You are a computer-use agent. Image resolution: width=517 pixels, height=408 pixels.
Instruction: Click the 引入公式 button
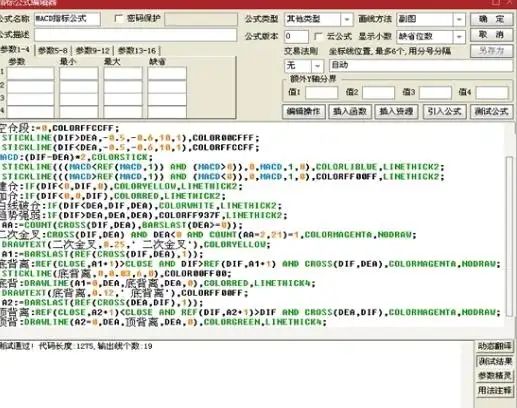coord(444,111)
